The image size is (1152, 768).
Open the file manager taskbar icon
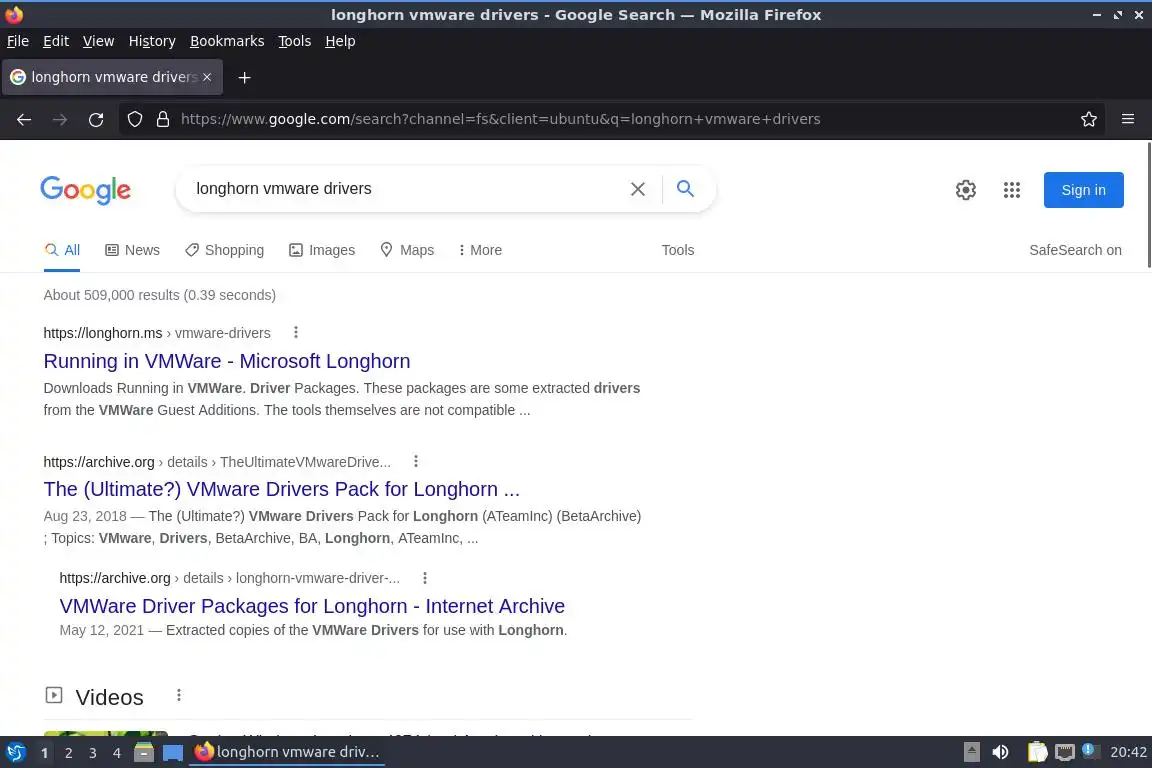(144, 752)
